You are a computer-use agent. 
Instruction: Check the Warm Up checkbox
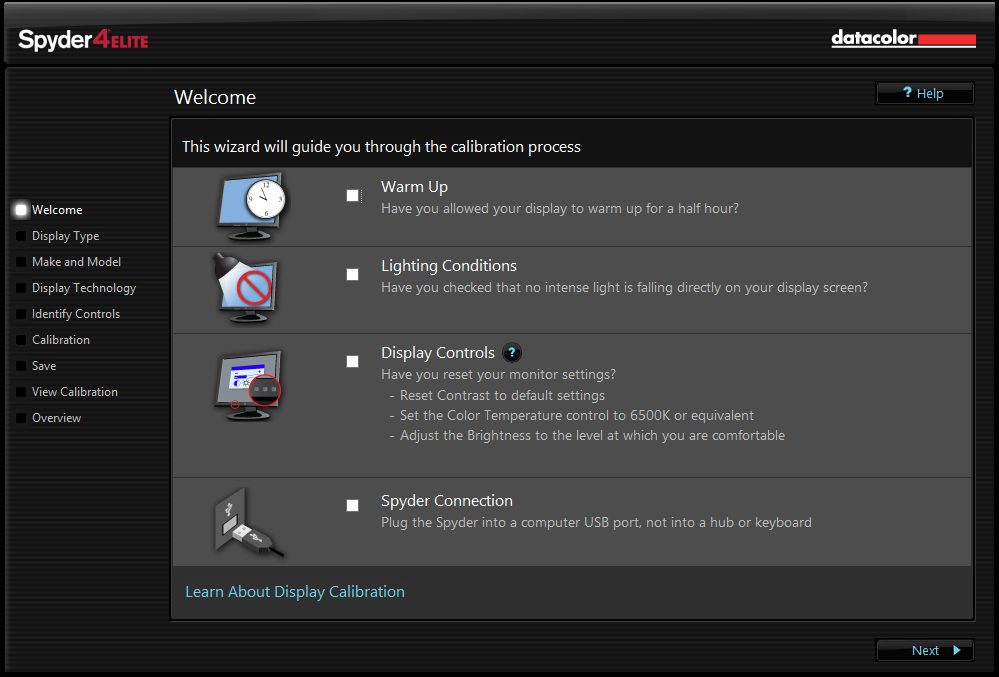point(352,195)
